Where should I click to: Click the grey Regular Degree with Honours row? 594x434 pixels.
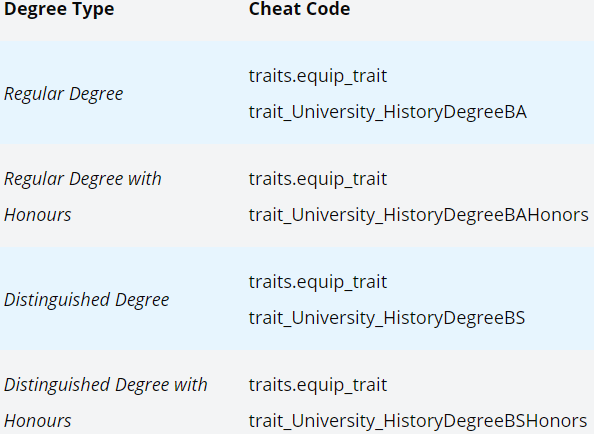[x=297, y=195]
